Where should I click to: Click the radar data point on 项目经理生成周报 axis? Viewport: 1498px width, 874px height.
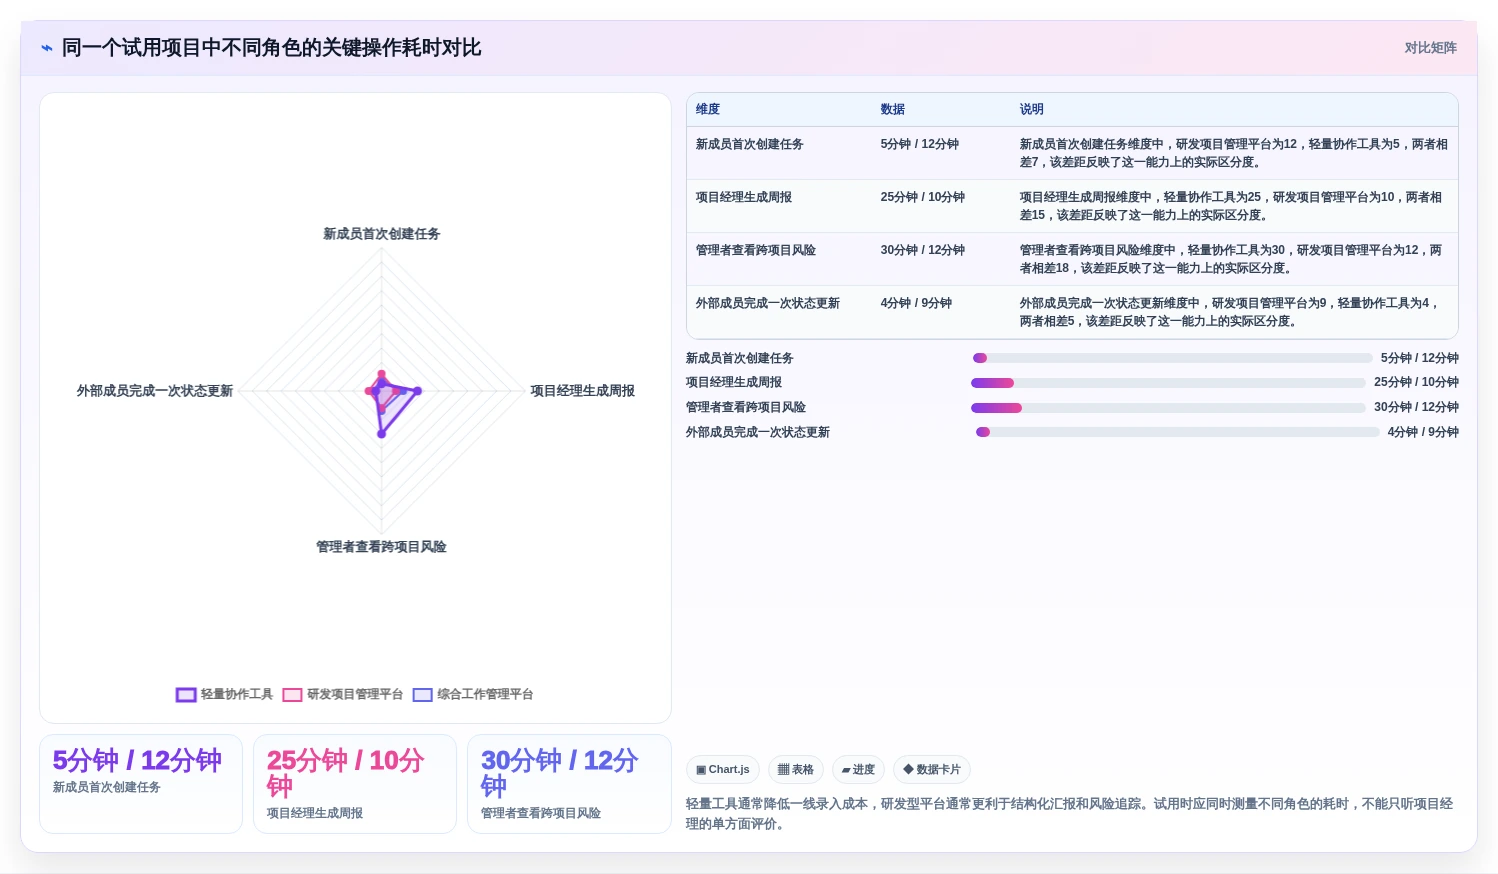[x=417, y=391]
